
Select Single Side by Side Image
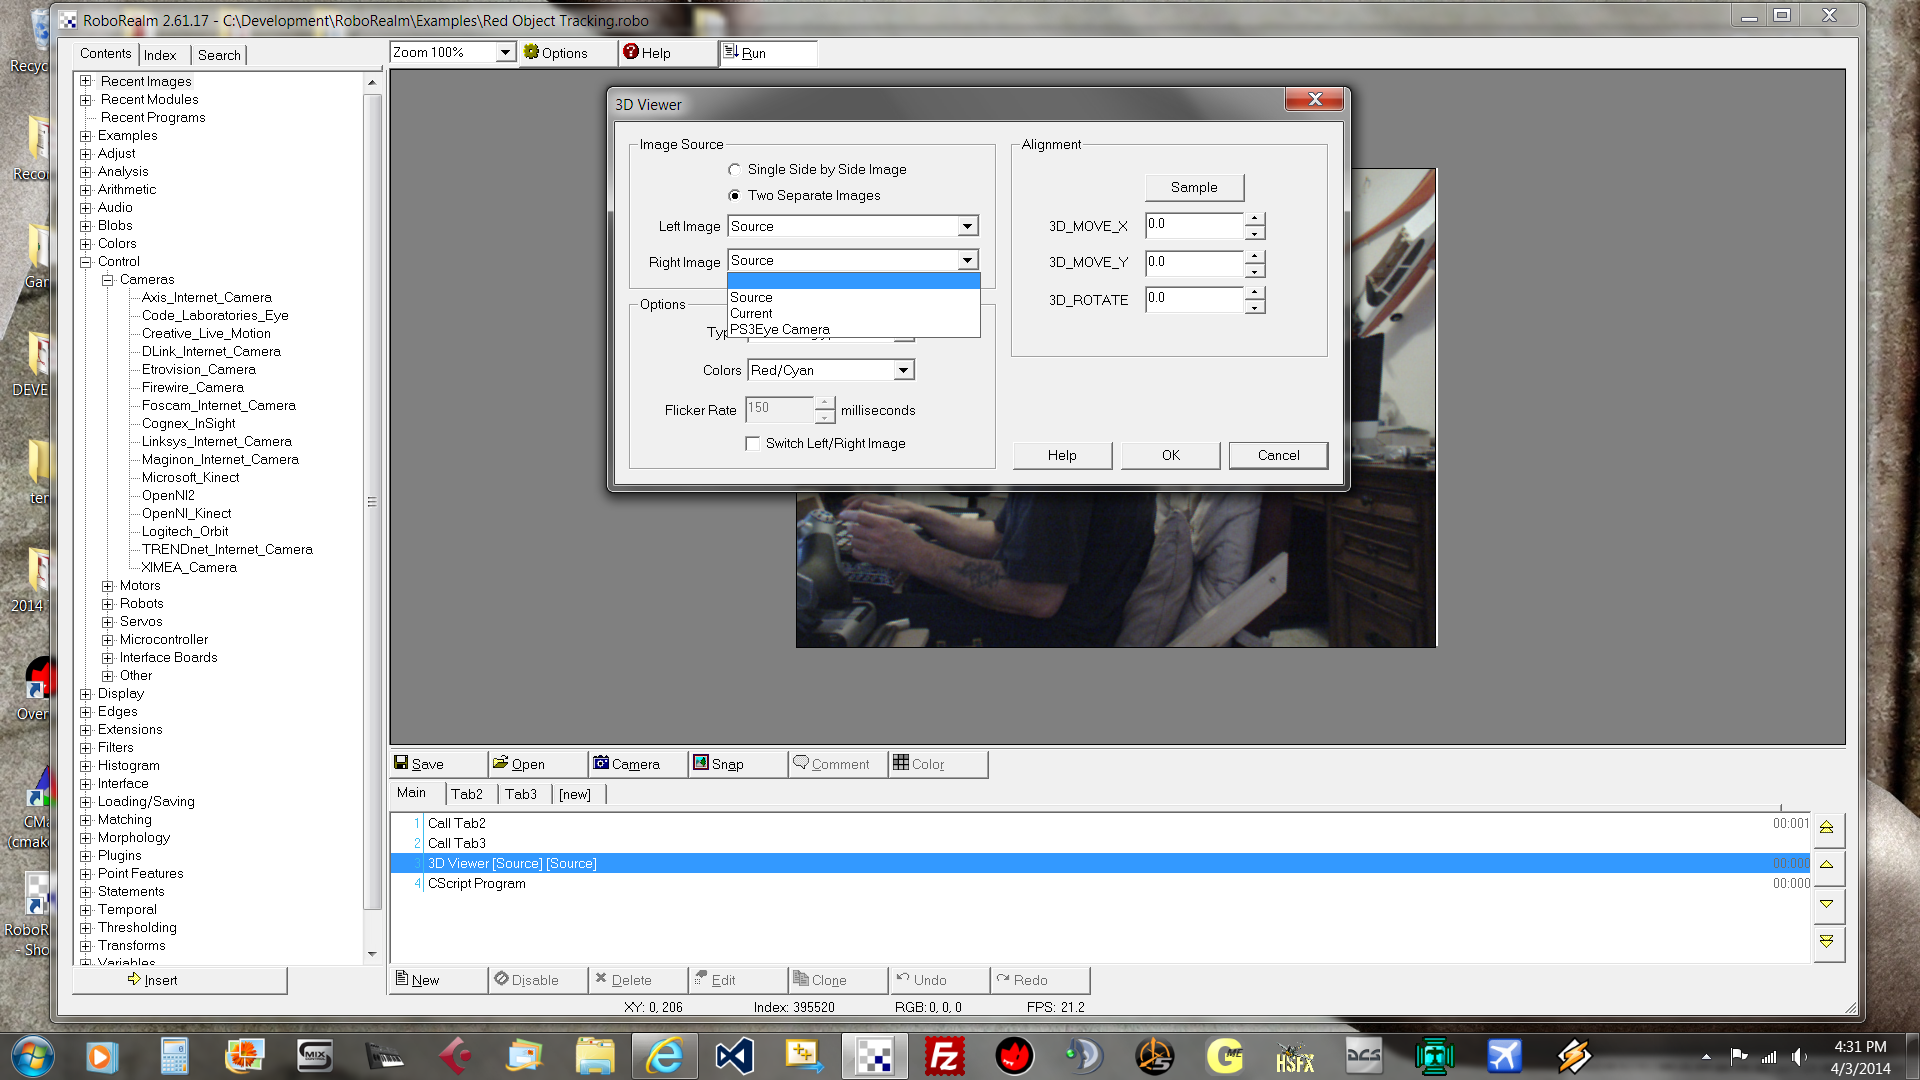tap(735, 170)
